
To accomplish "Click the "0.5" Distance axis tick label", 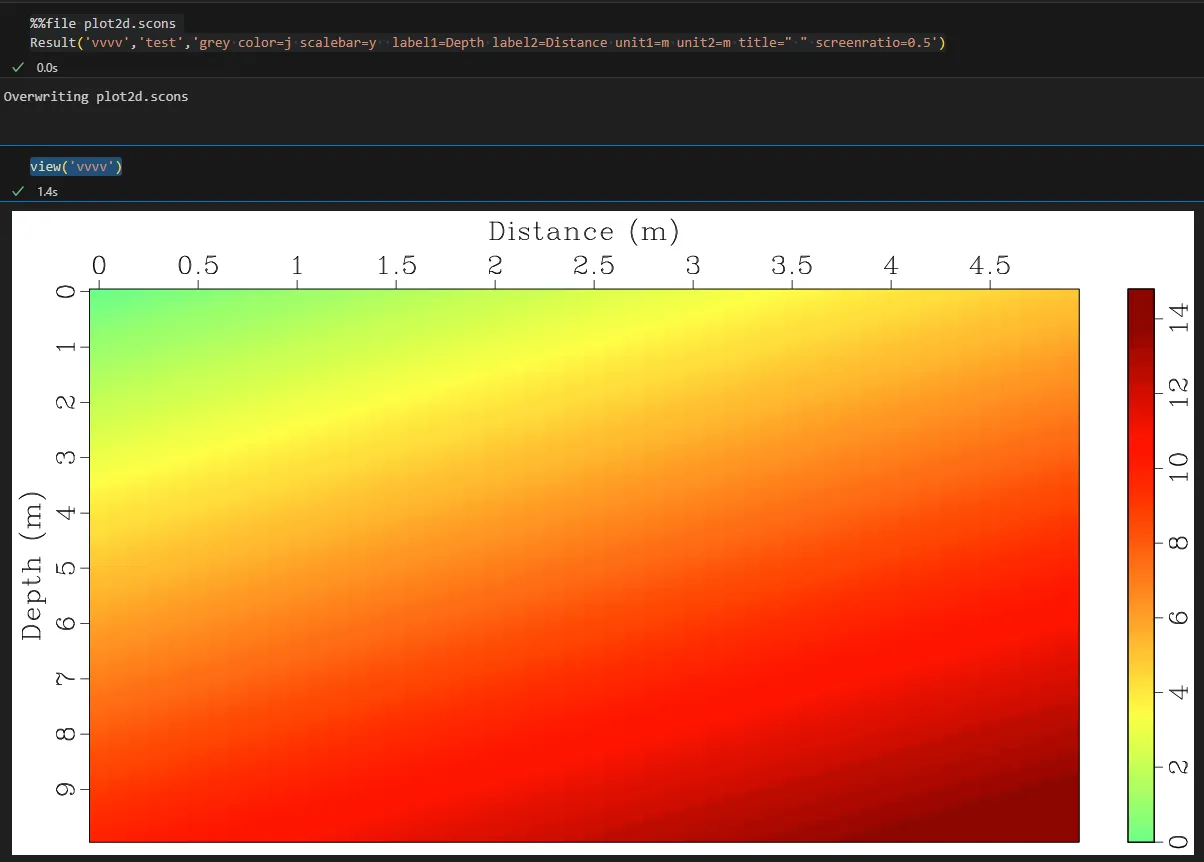I will [198, 266].
